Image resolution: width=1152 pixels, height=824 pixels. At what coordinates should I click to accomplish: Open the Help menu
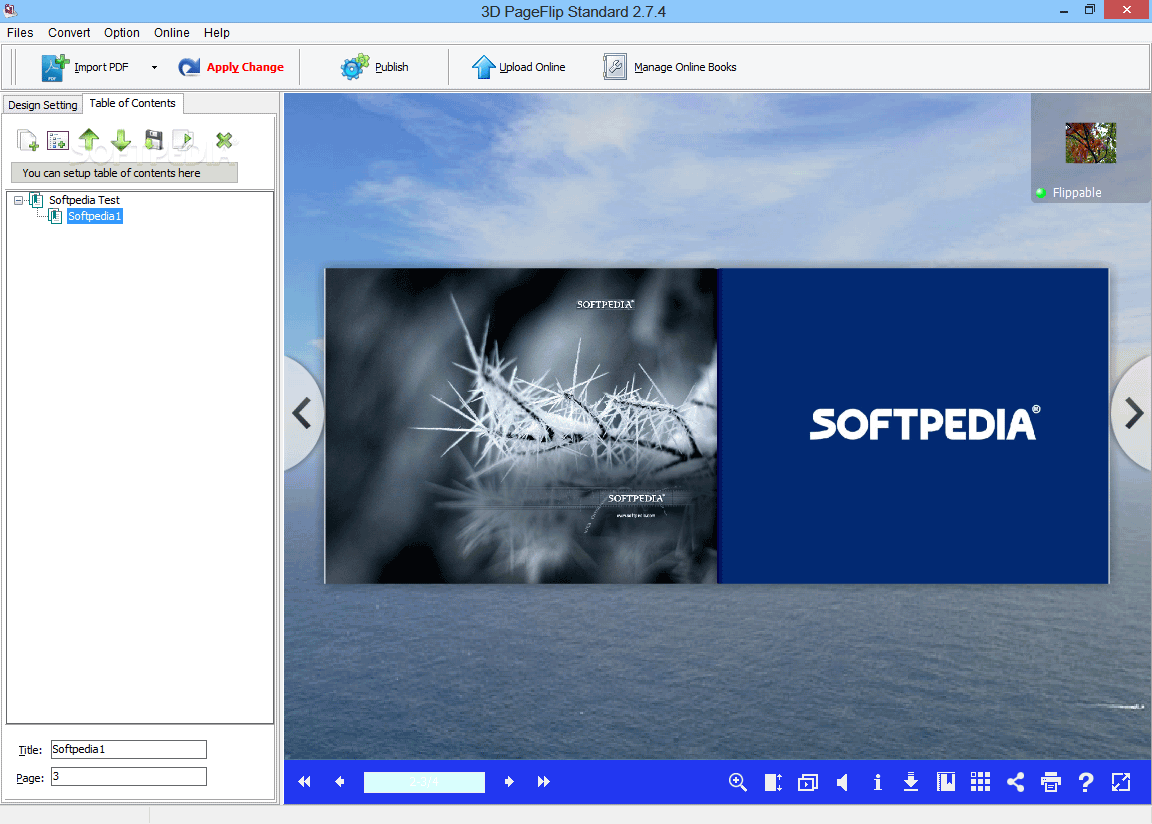pos(217,32)
